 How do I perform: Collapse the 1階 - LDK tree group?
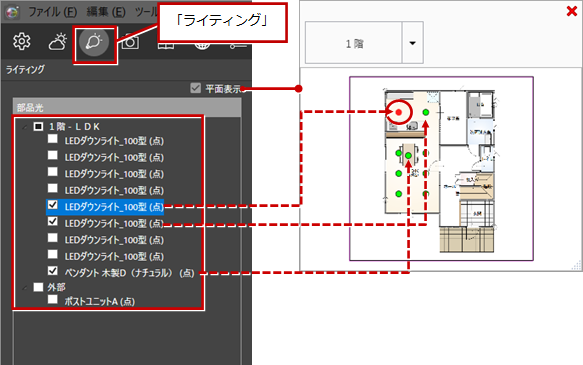click(25, 127)
